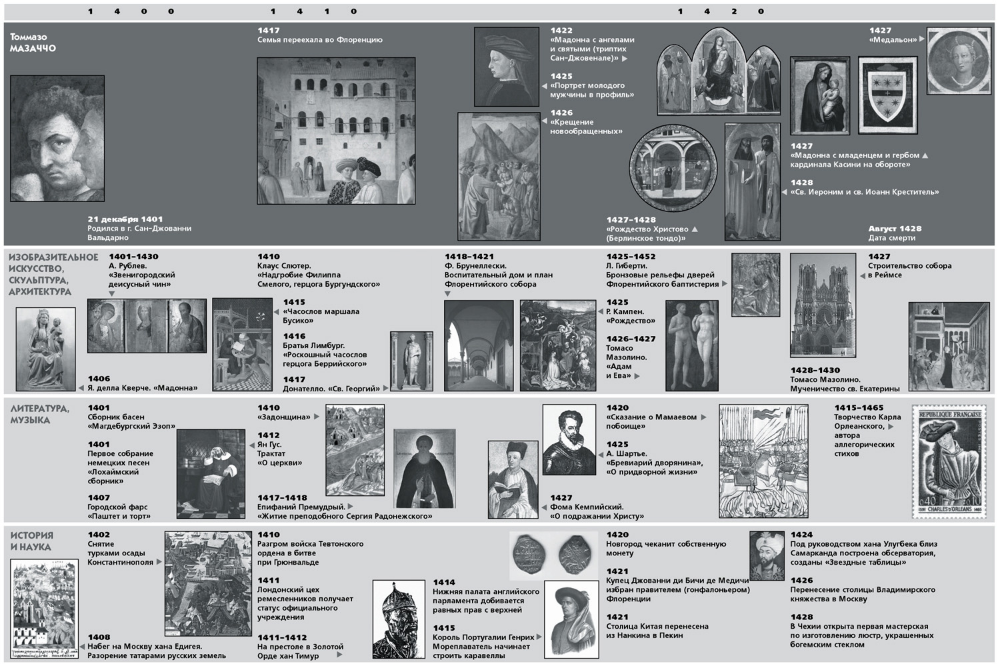Click the Adam and Eve painting
The width and height of the screenshot is (1000, 664).
coord(692,345)
